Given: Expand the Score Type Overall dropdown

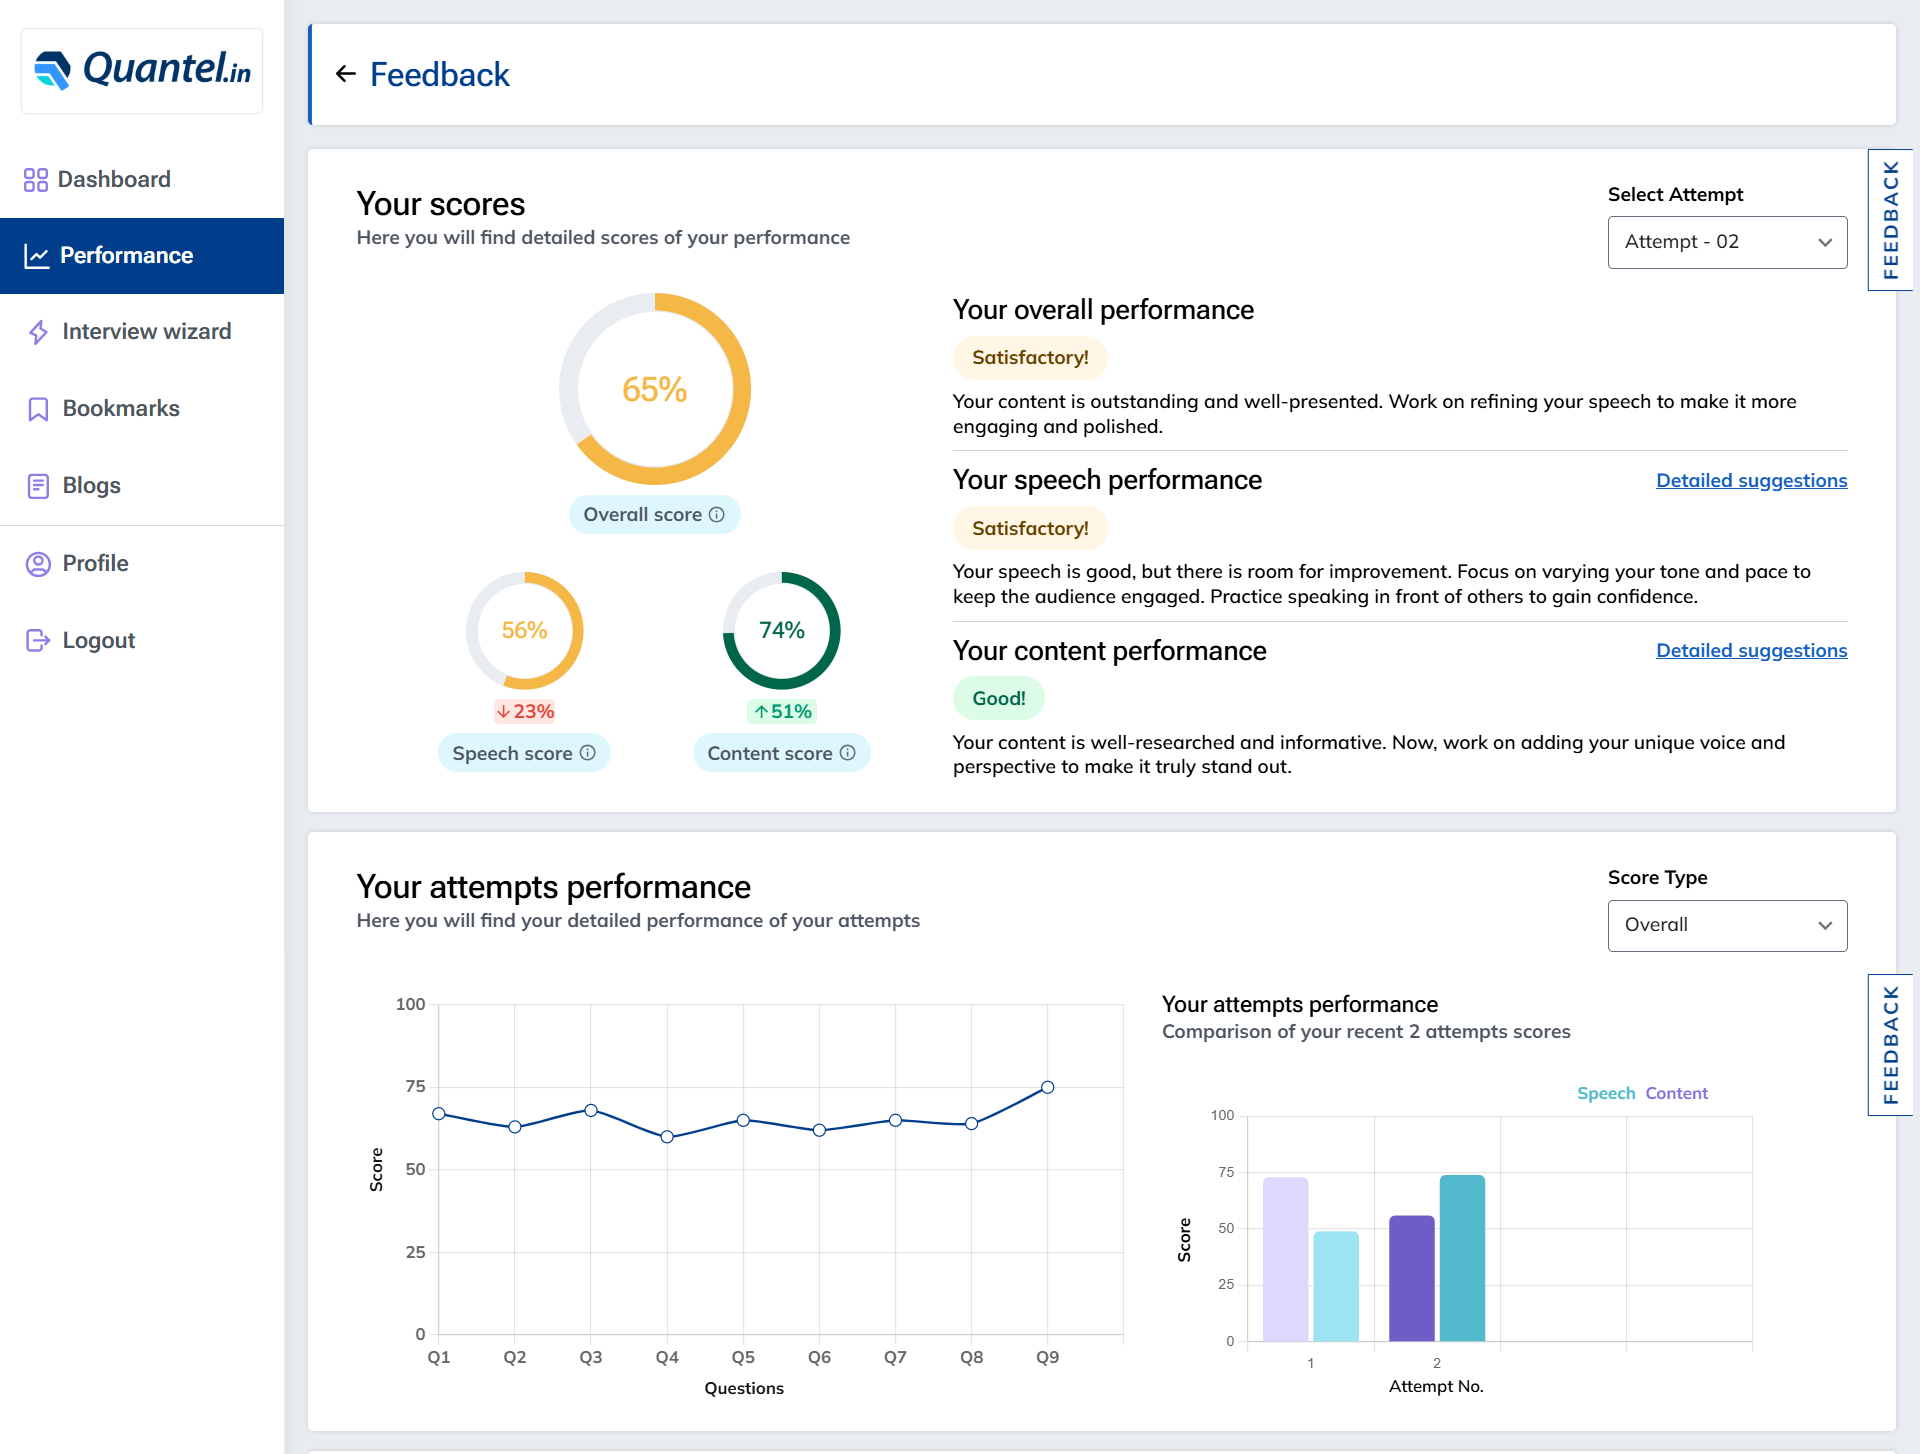Looking at the screenshot, I should [x=1727, y=925].
